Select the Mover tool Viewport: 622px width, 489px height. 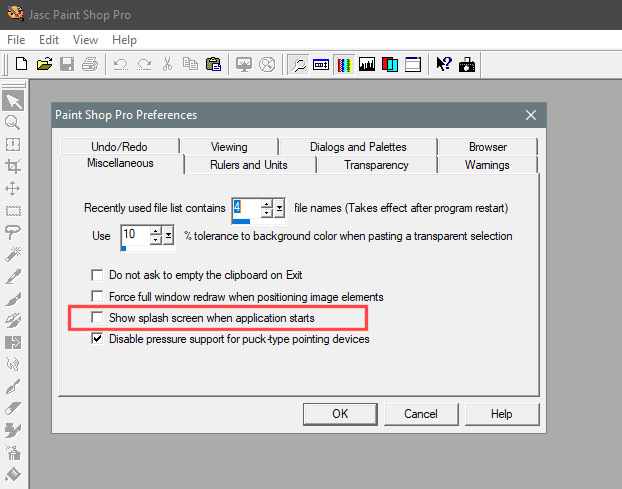13,189
